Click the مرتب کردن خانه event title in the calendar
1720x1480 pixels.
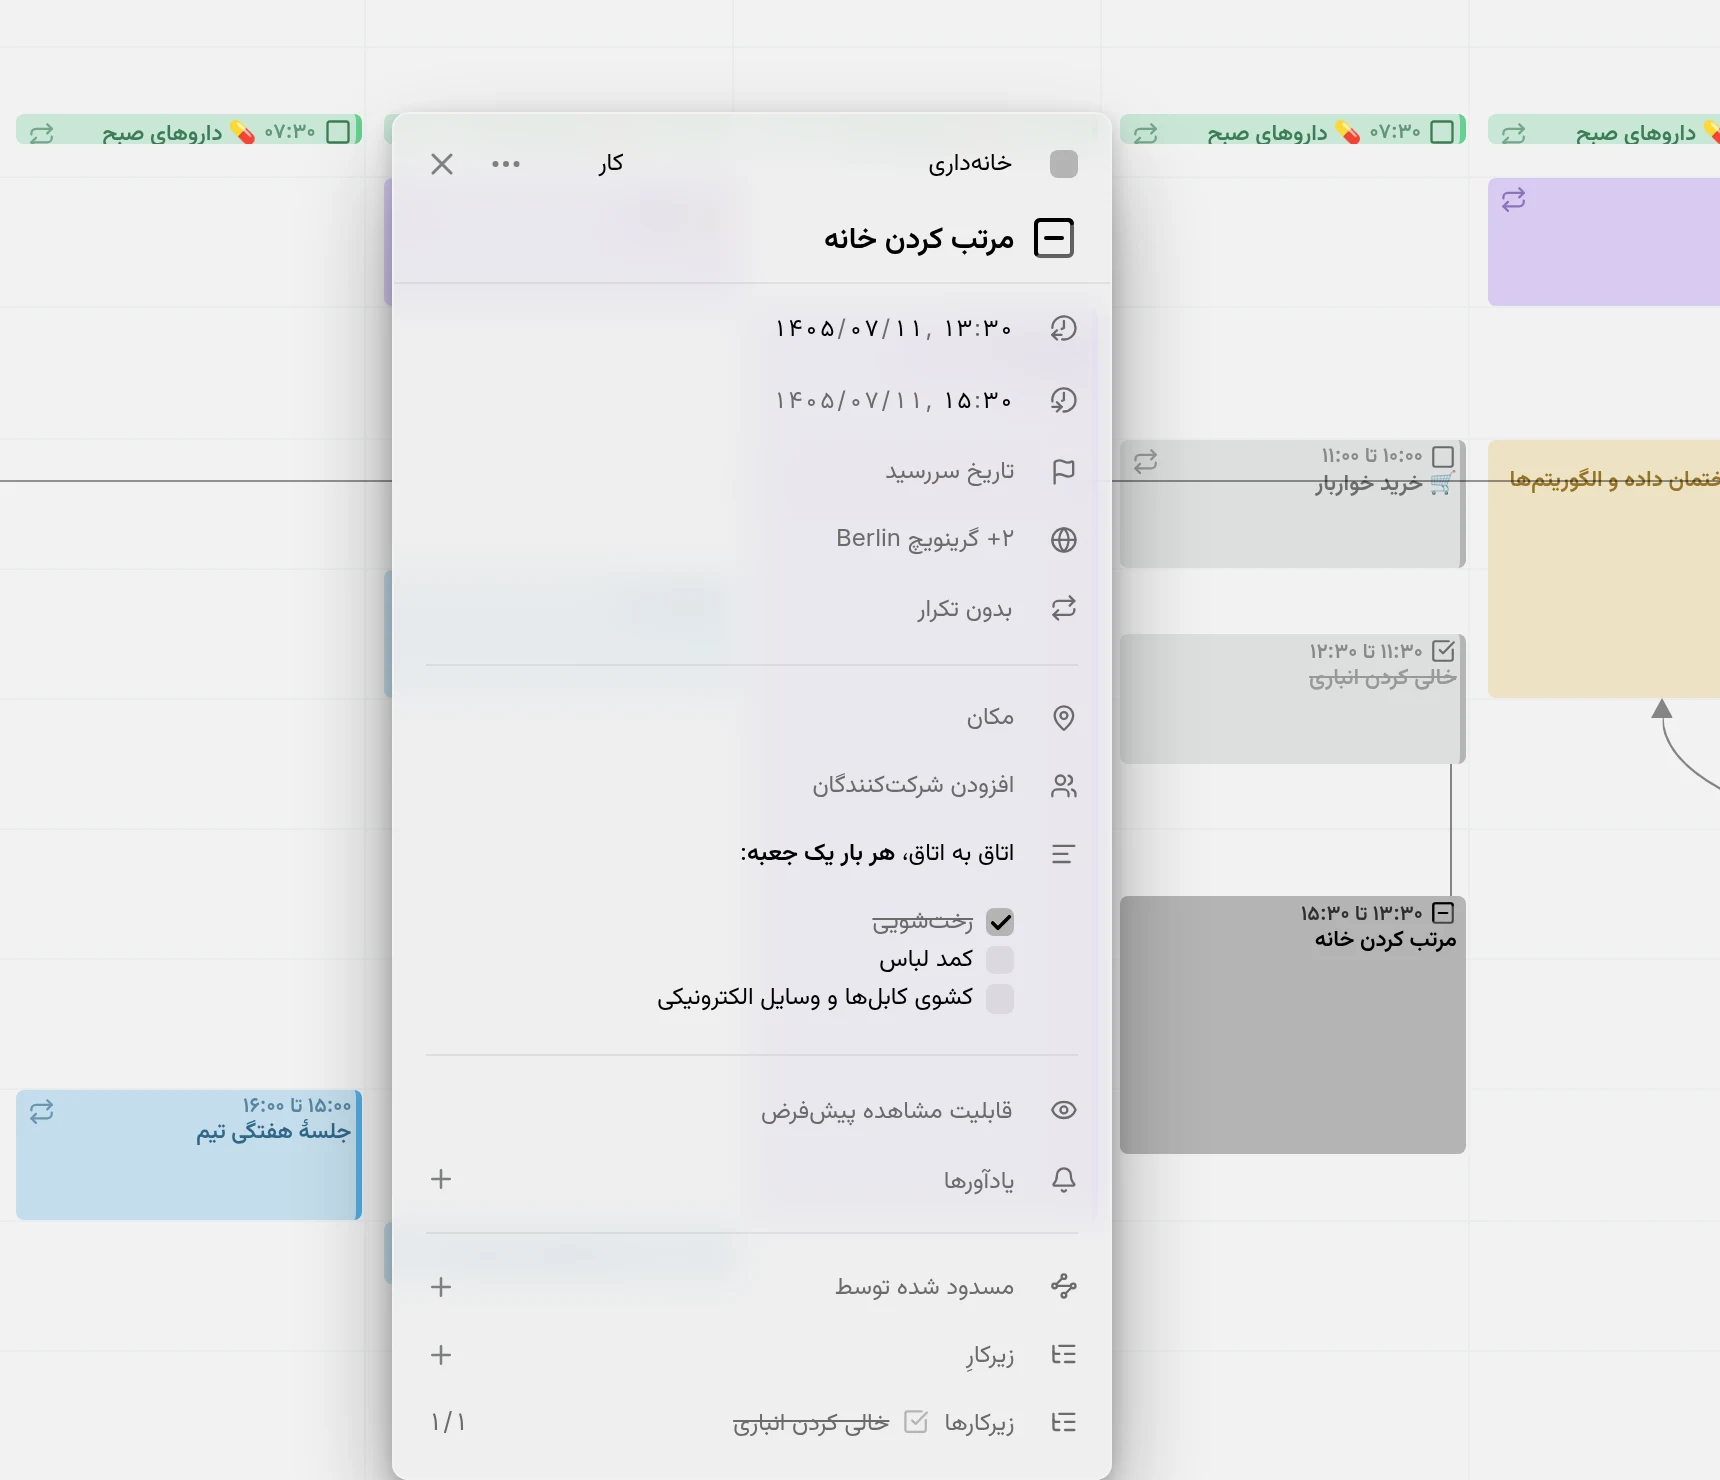[1385, 939]
